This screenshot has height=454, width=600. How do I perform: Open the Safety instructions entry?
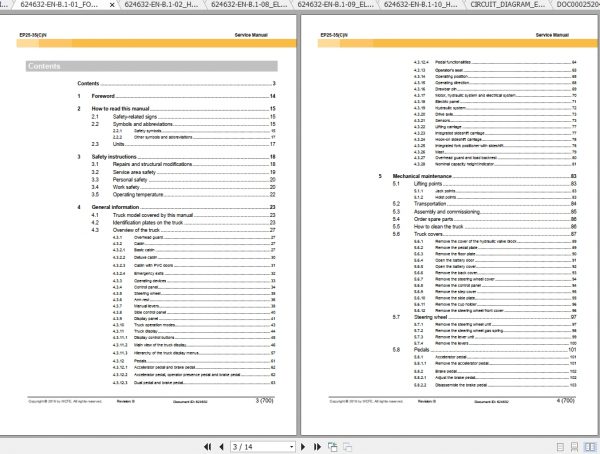[x=176, y=157]
